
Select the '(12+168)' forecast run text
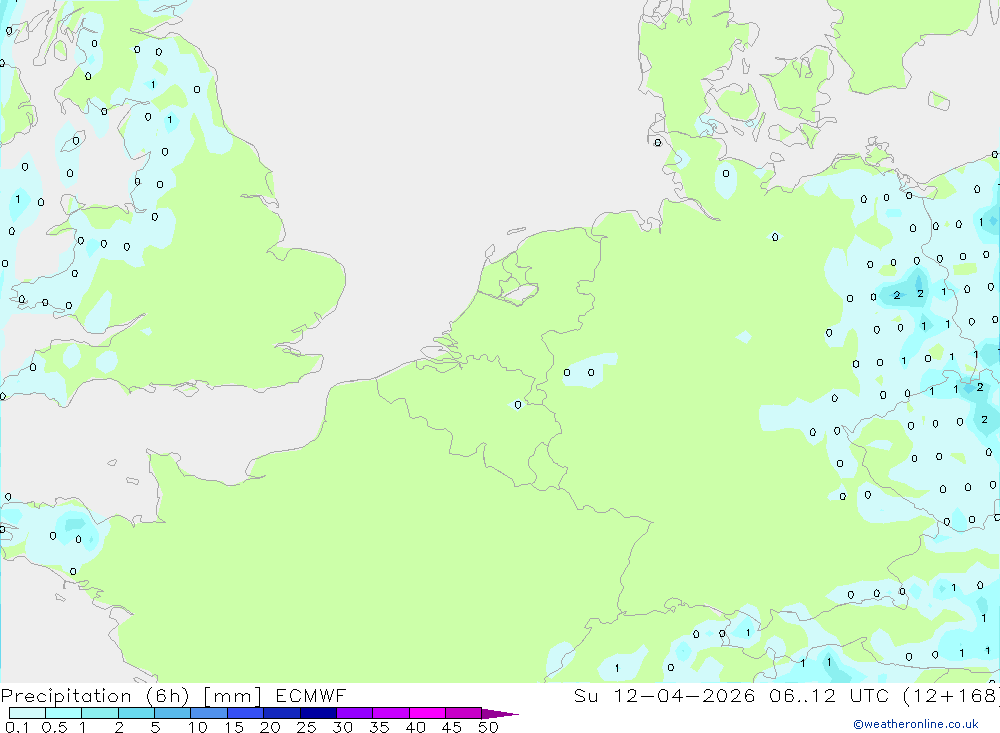pos(951,695)
